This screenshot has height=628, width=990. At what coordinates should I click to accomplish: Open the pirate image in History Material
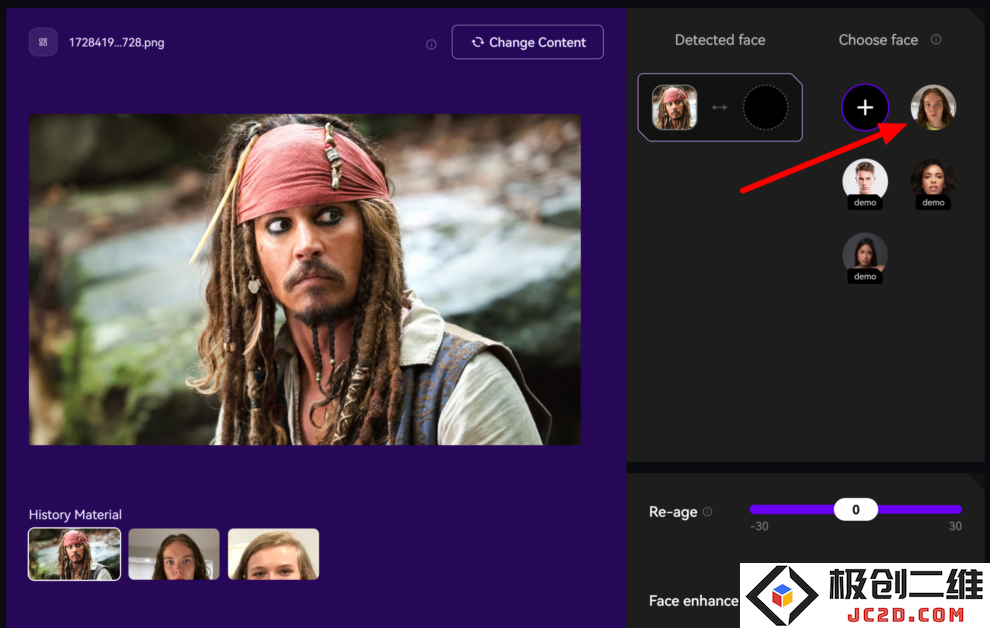click(x=75, y=554)
